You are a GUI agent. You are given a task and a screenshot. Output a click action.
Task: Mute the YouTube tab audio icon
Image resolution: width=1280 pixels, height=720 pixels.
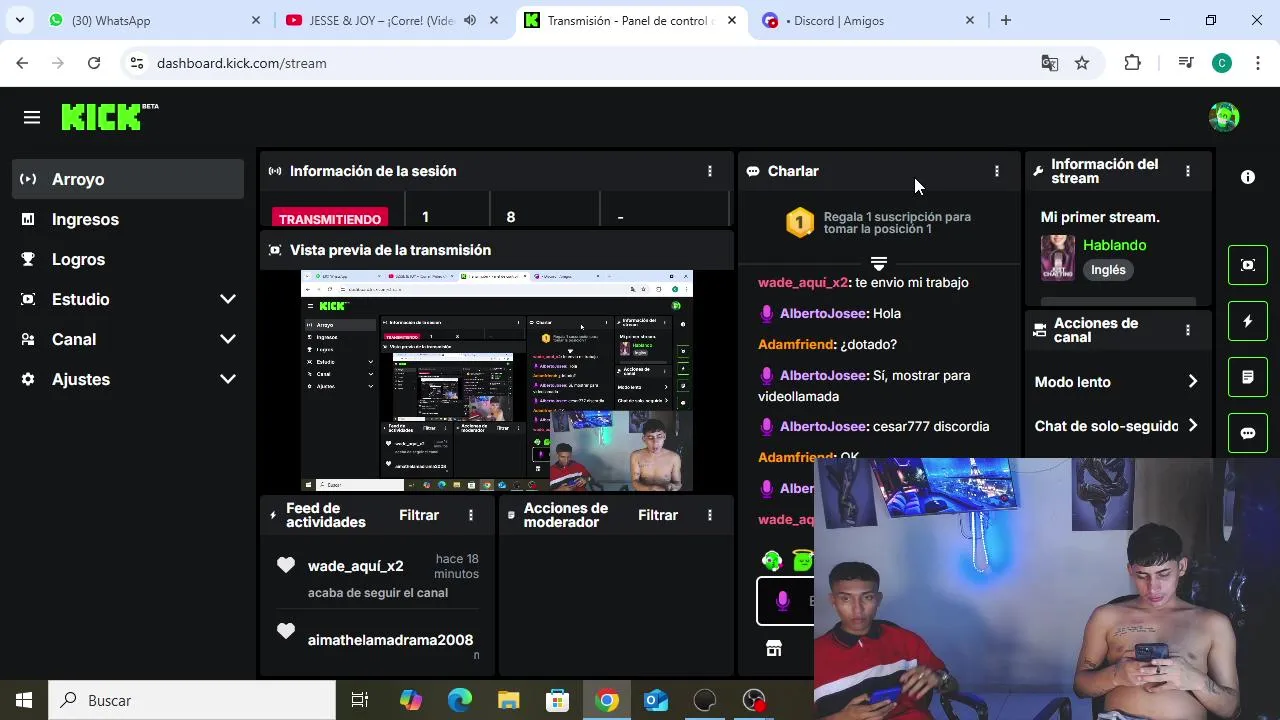coord(470,20)
